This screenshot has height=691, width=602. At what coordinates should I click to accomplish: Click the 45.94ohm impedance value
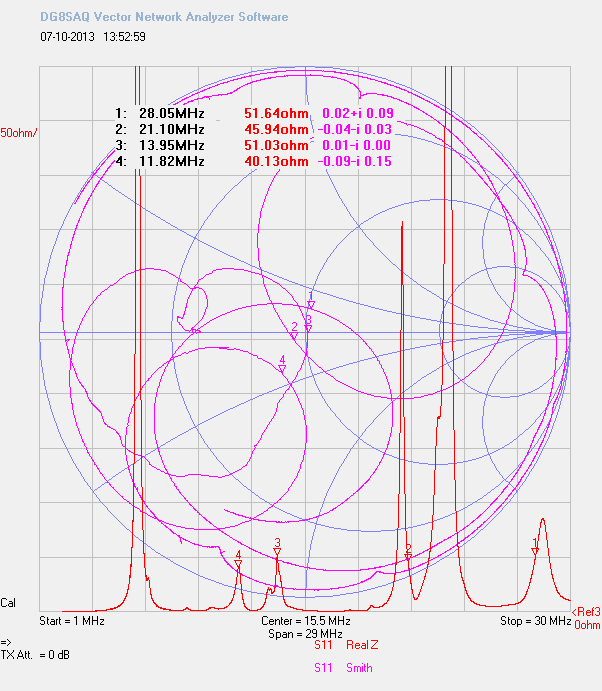(x=276, y=129)
